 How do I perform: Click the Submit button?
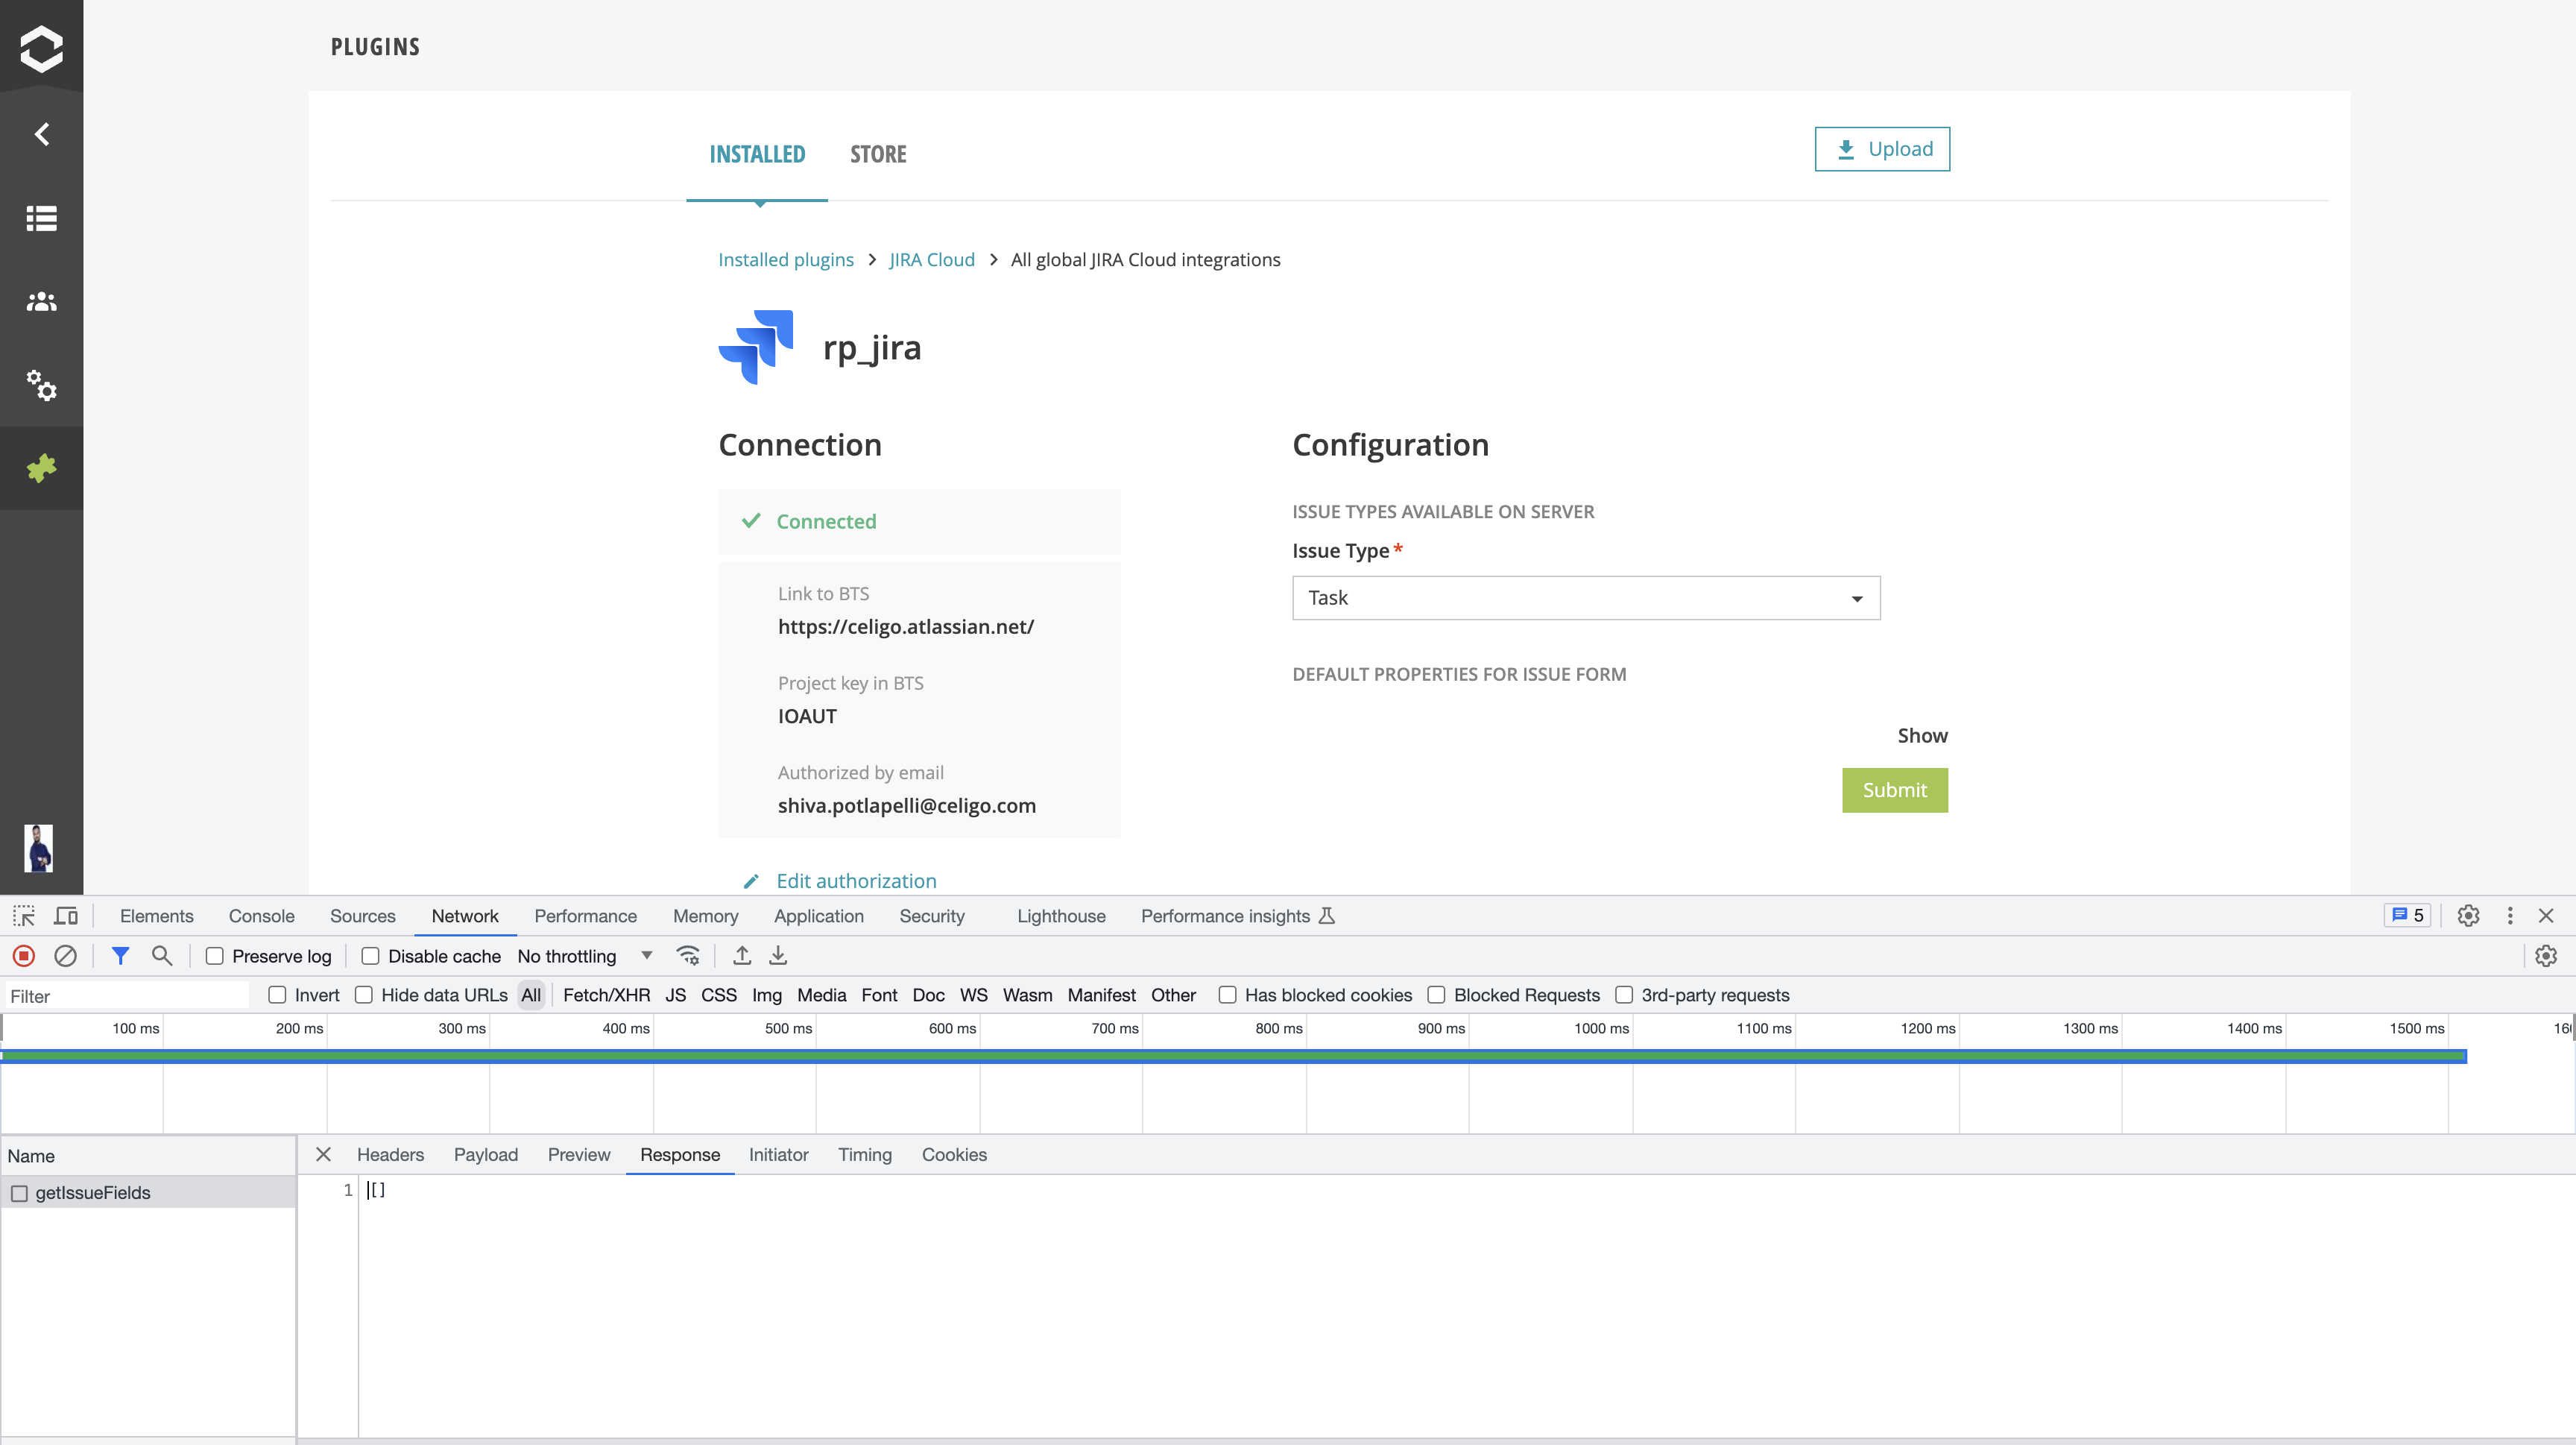[x=1893, y=790]
